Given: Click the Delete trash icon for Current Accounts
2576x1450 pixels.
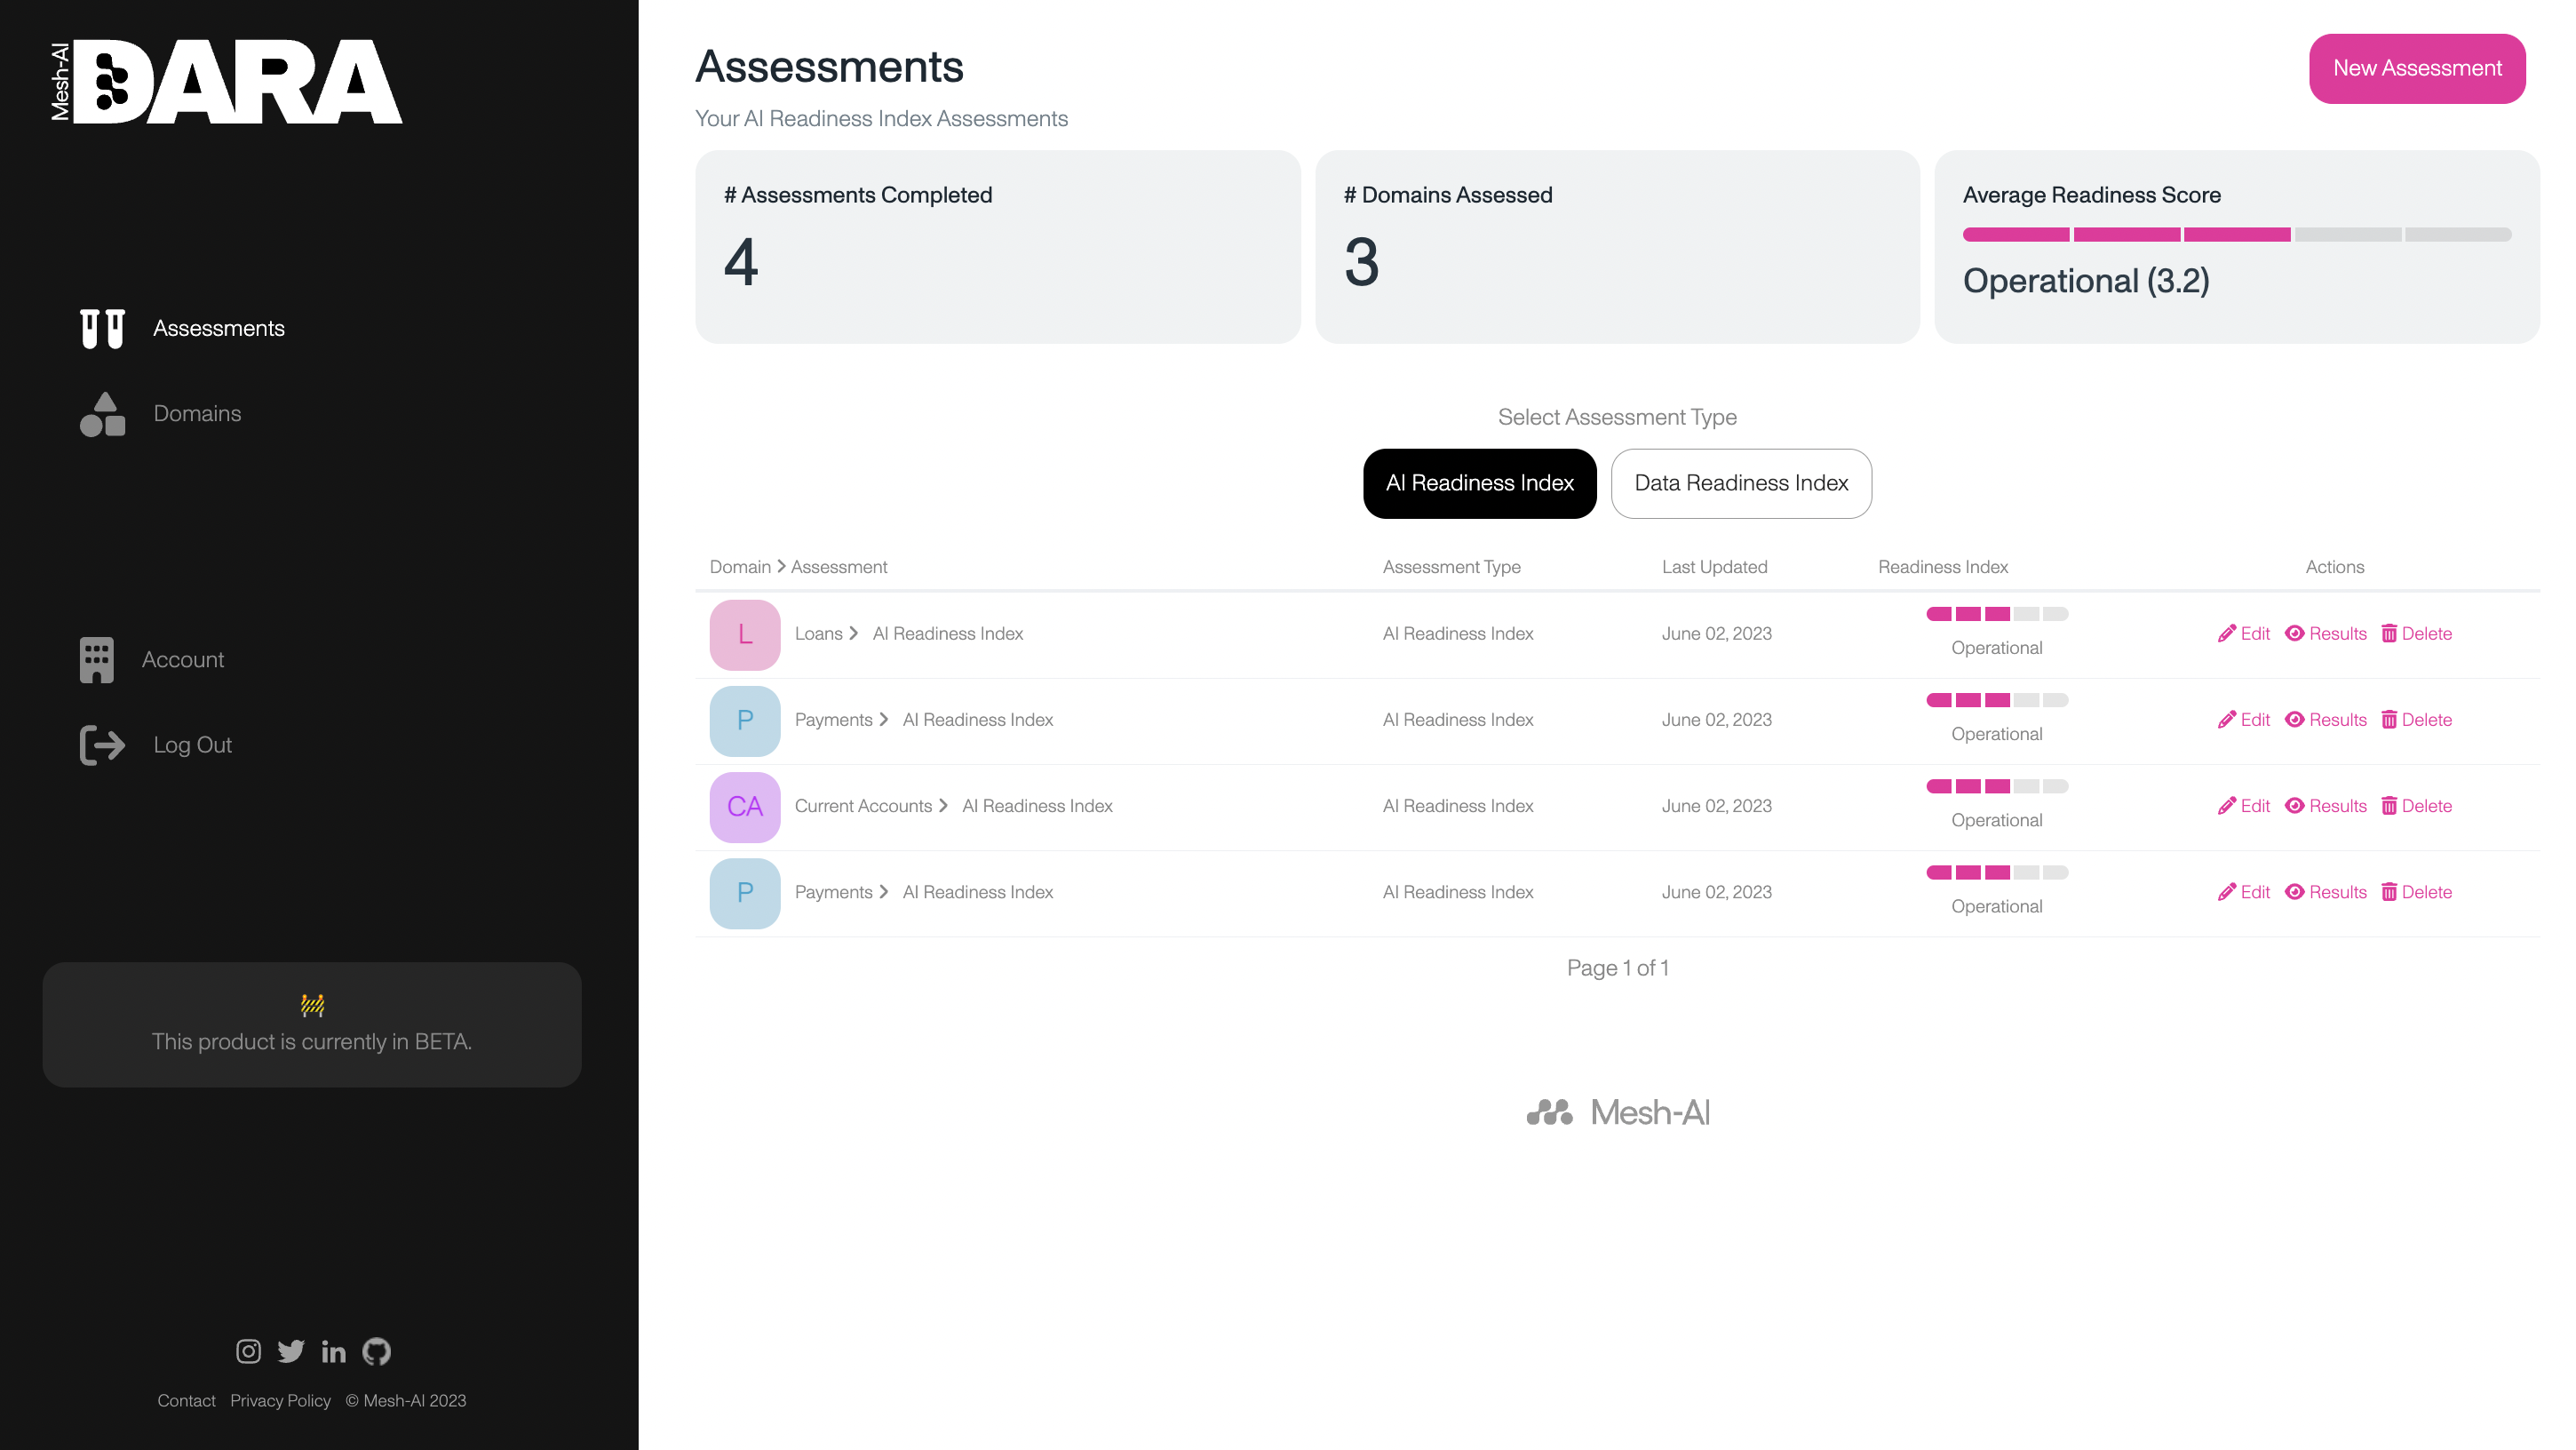Looking at the screenshot, I should pos(2391,806).
